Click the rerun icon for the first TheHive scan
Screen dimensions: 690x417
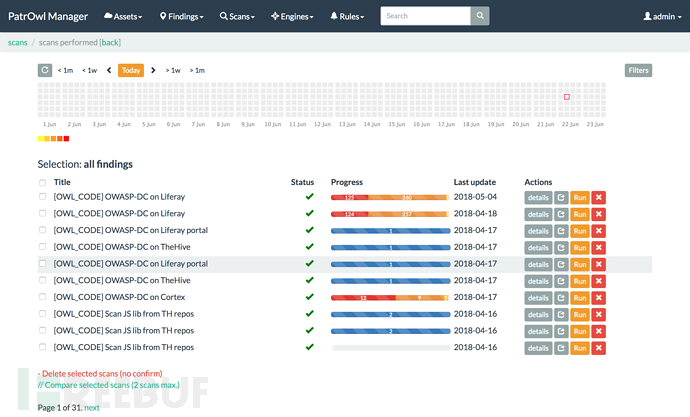561,248
